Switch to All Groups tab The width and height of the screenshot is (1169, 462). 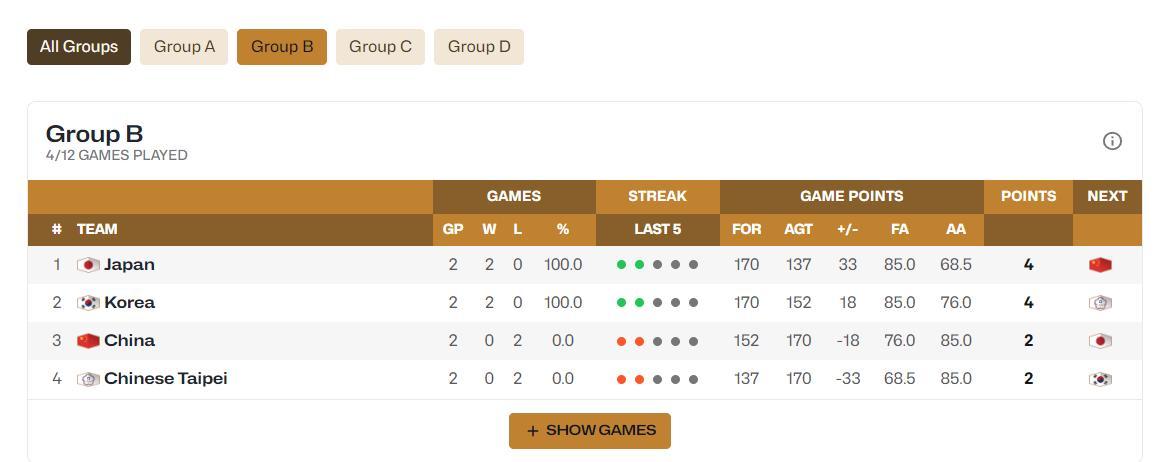(x=79, y=47)
